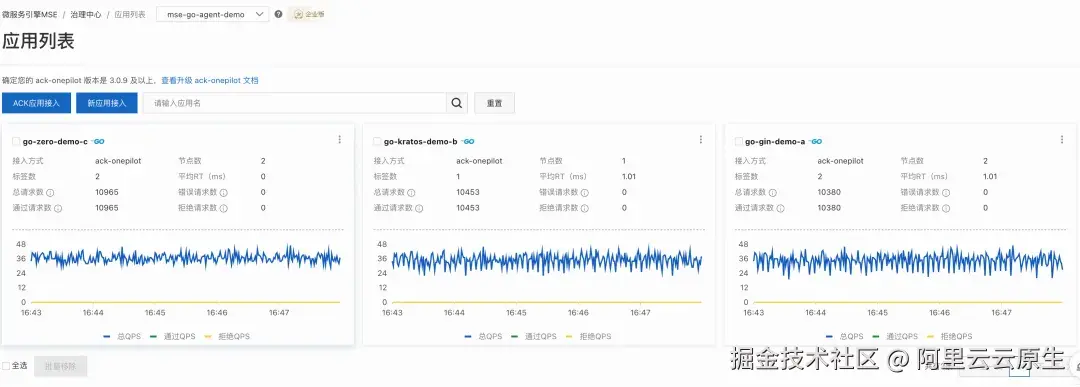Image resolution: width=1080 pixels, height=387 pixels.
Task: Toggle 通过QPS legend in go-kratos-demo-b chart
Action: coord(534,336)
